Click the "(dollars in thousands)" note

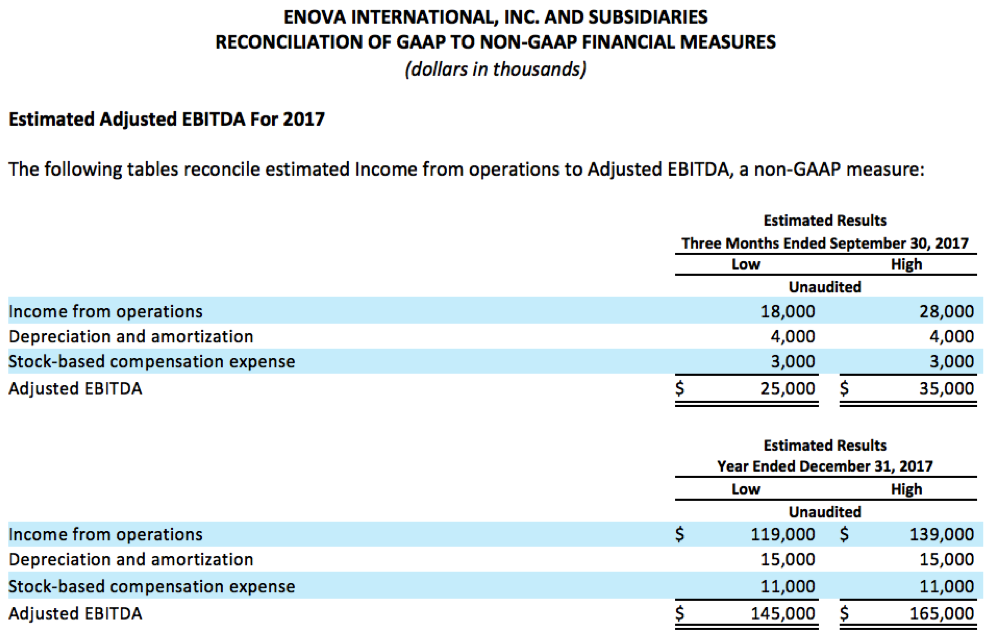[x=495, y=68]
